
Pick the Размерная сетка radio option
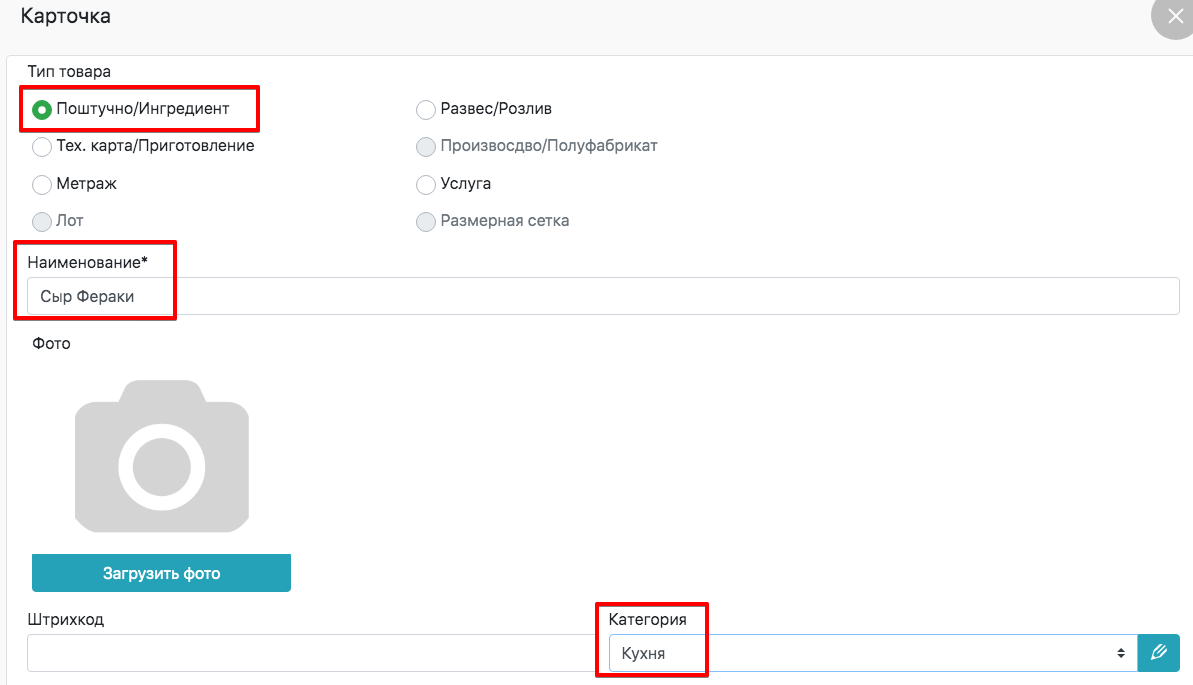tap(426, 222)
